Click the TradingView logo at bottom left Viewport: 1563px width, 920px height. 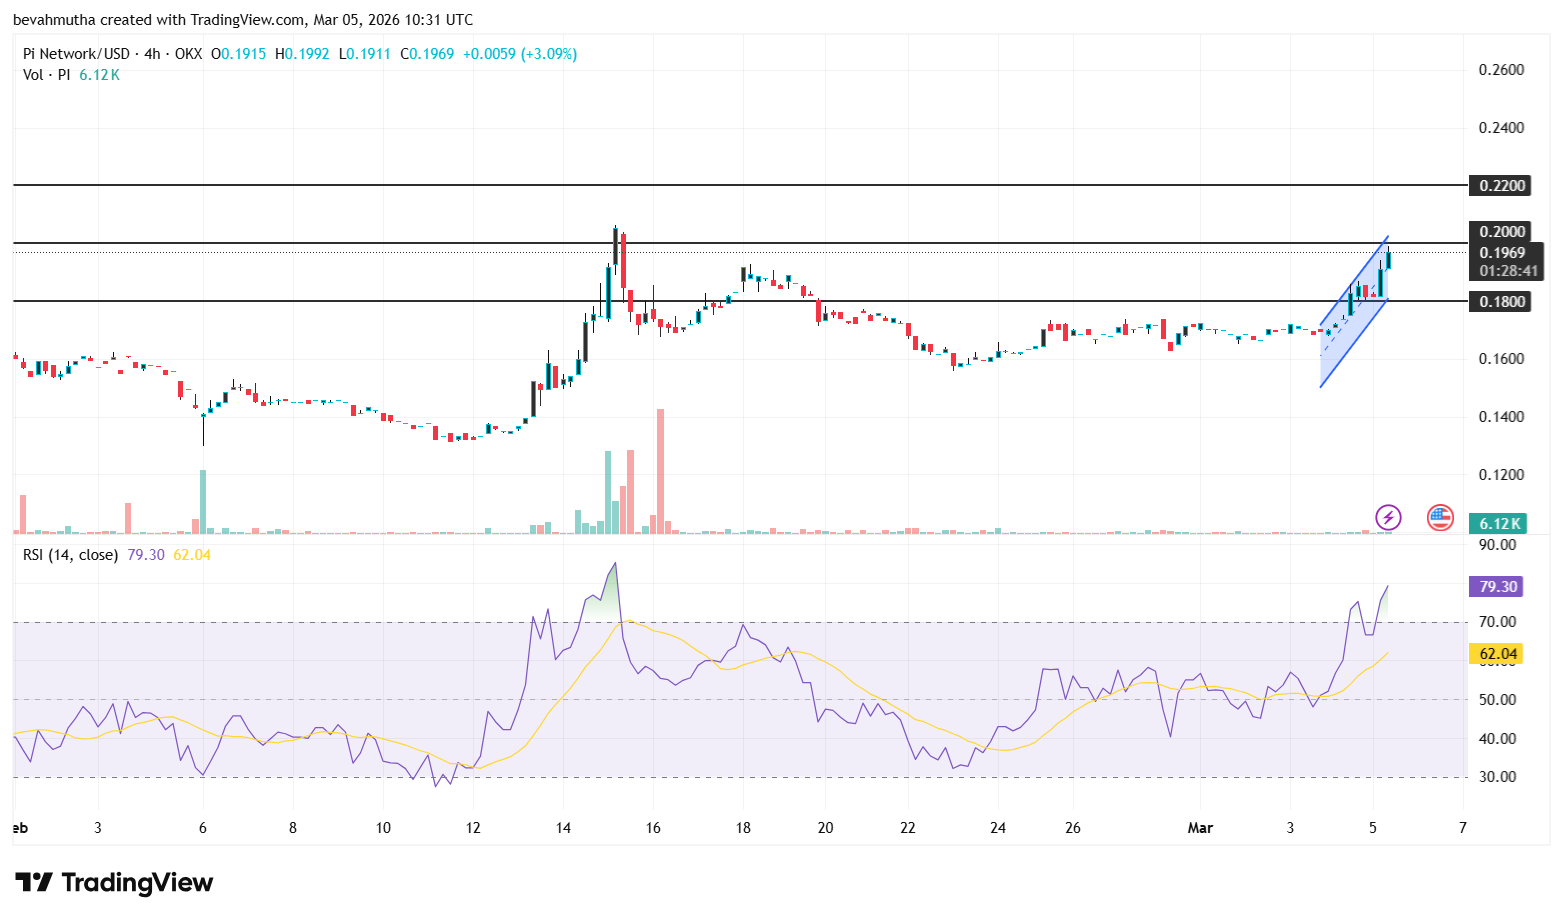coord(113,883)
